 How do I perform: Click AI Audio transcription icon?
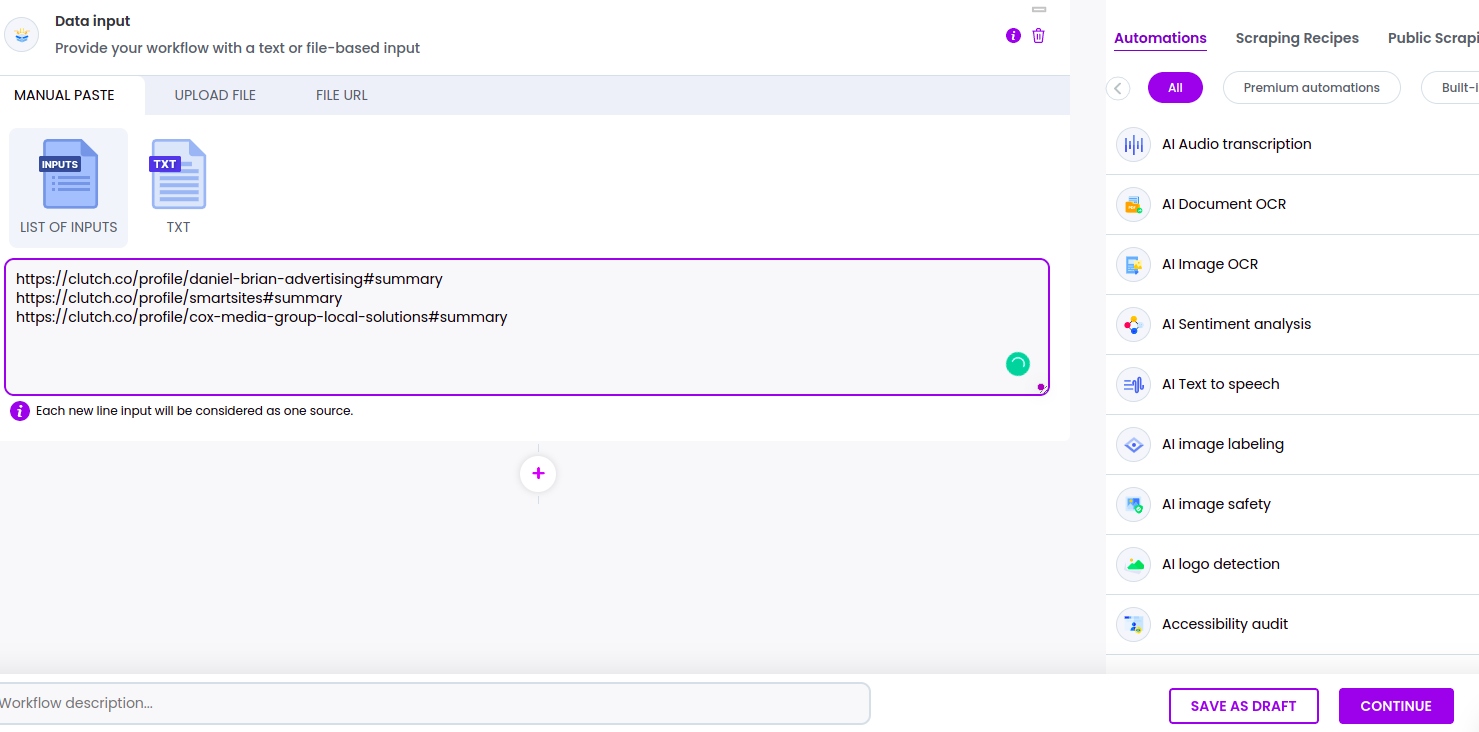coord(1134,144)
